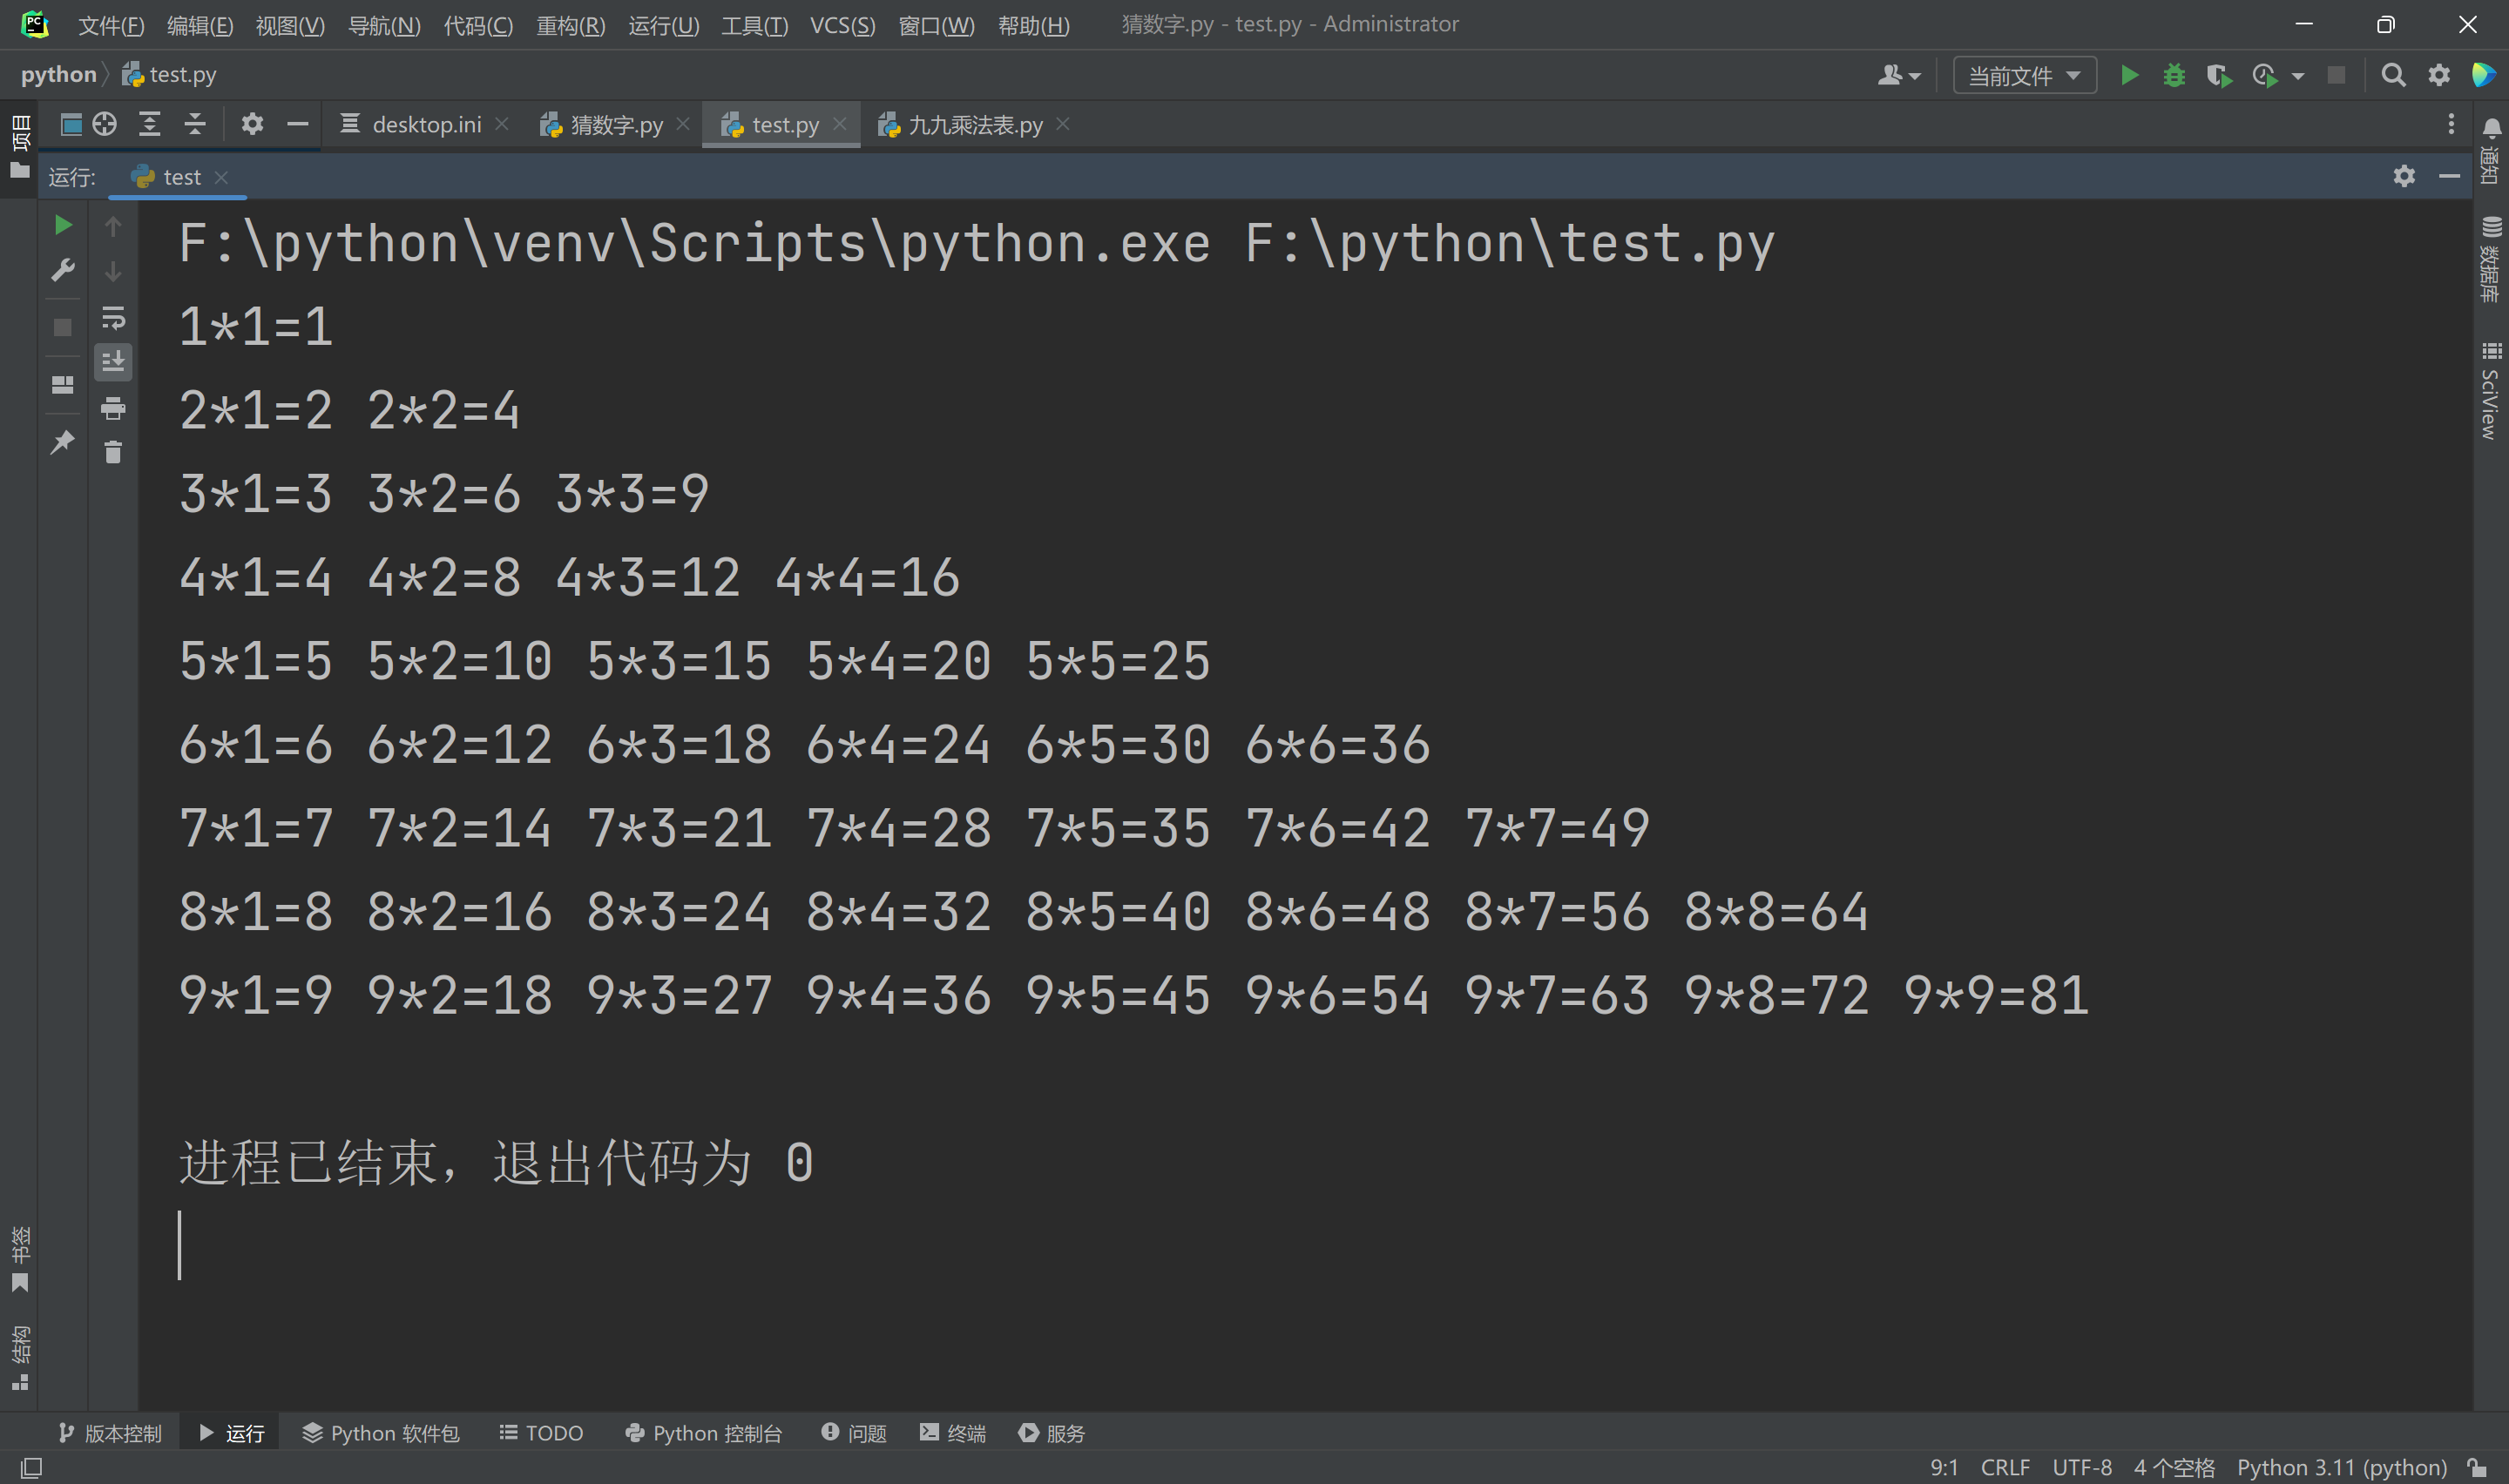Viewport: 2509px width, 1484px height.
Task: Toggle scroll to end of output
Action: pos(113,362)
